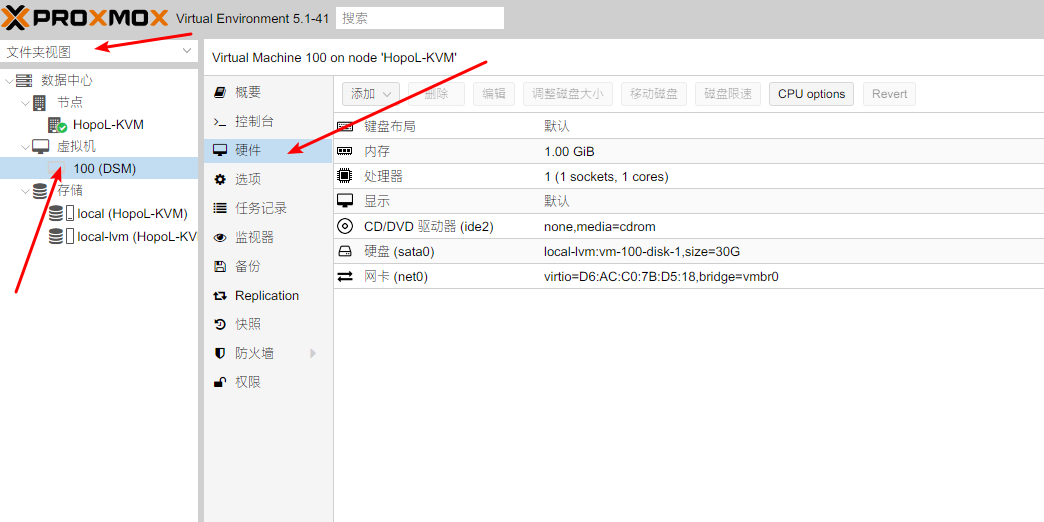Screen dimensions: 1044x522
Task: Collapse the 虚拟机 tree group arrow
Action: [25, 146]
